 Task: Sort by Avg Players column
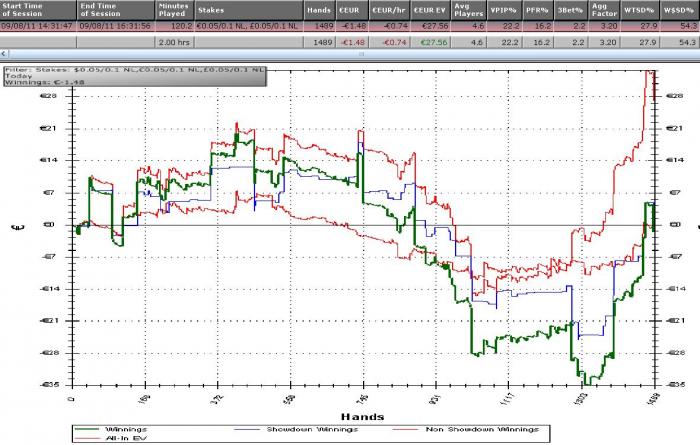(468, 10)
